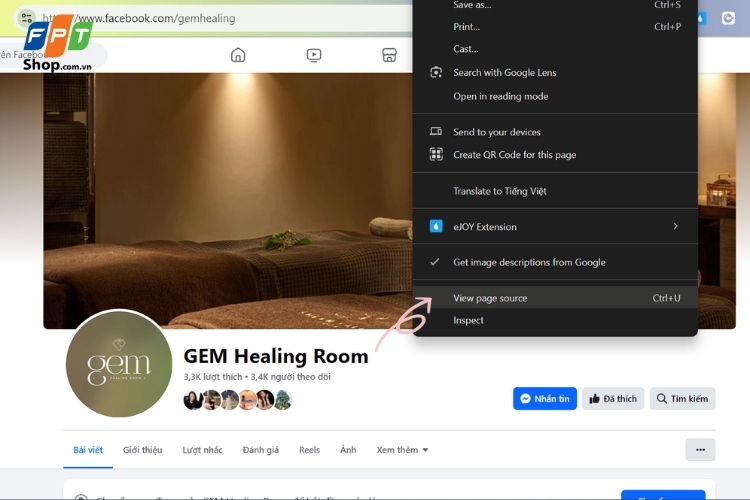This screenshot has height=500, width=750.
Task: Click the eJOY Extension icon in context menu
Action: (x=436, y=226)
